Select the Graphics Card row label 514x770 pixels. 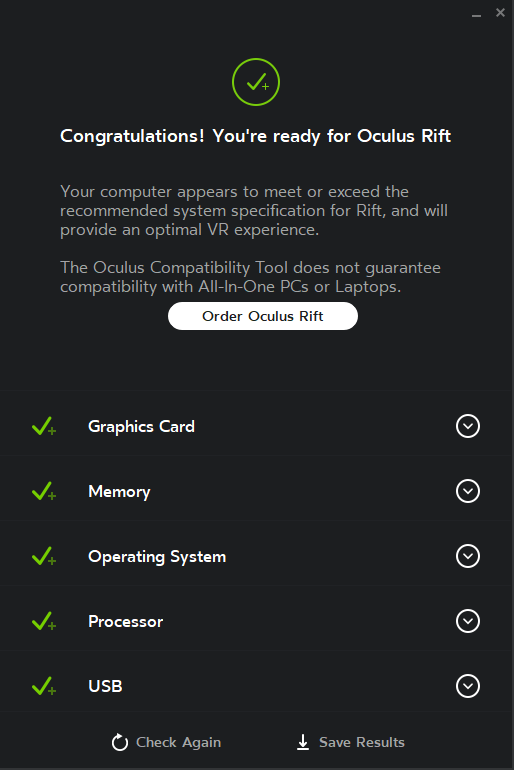[x=141, y=426]
